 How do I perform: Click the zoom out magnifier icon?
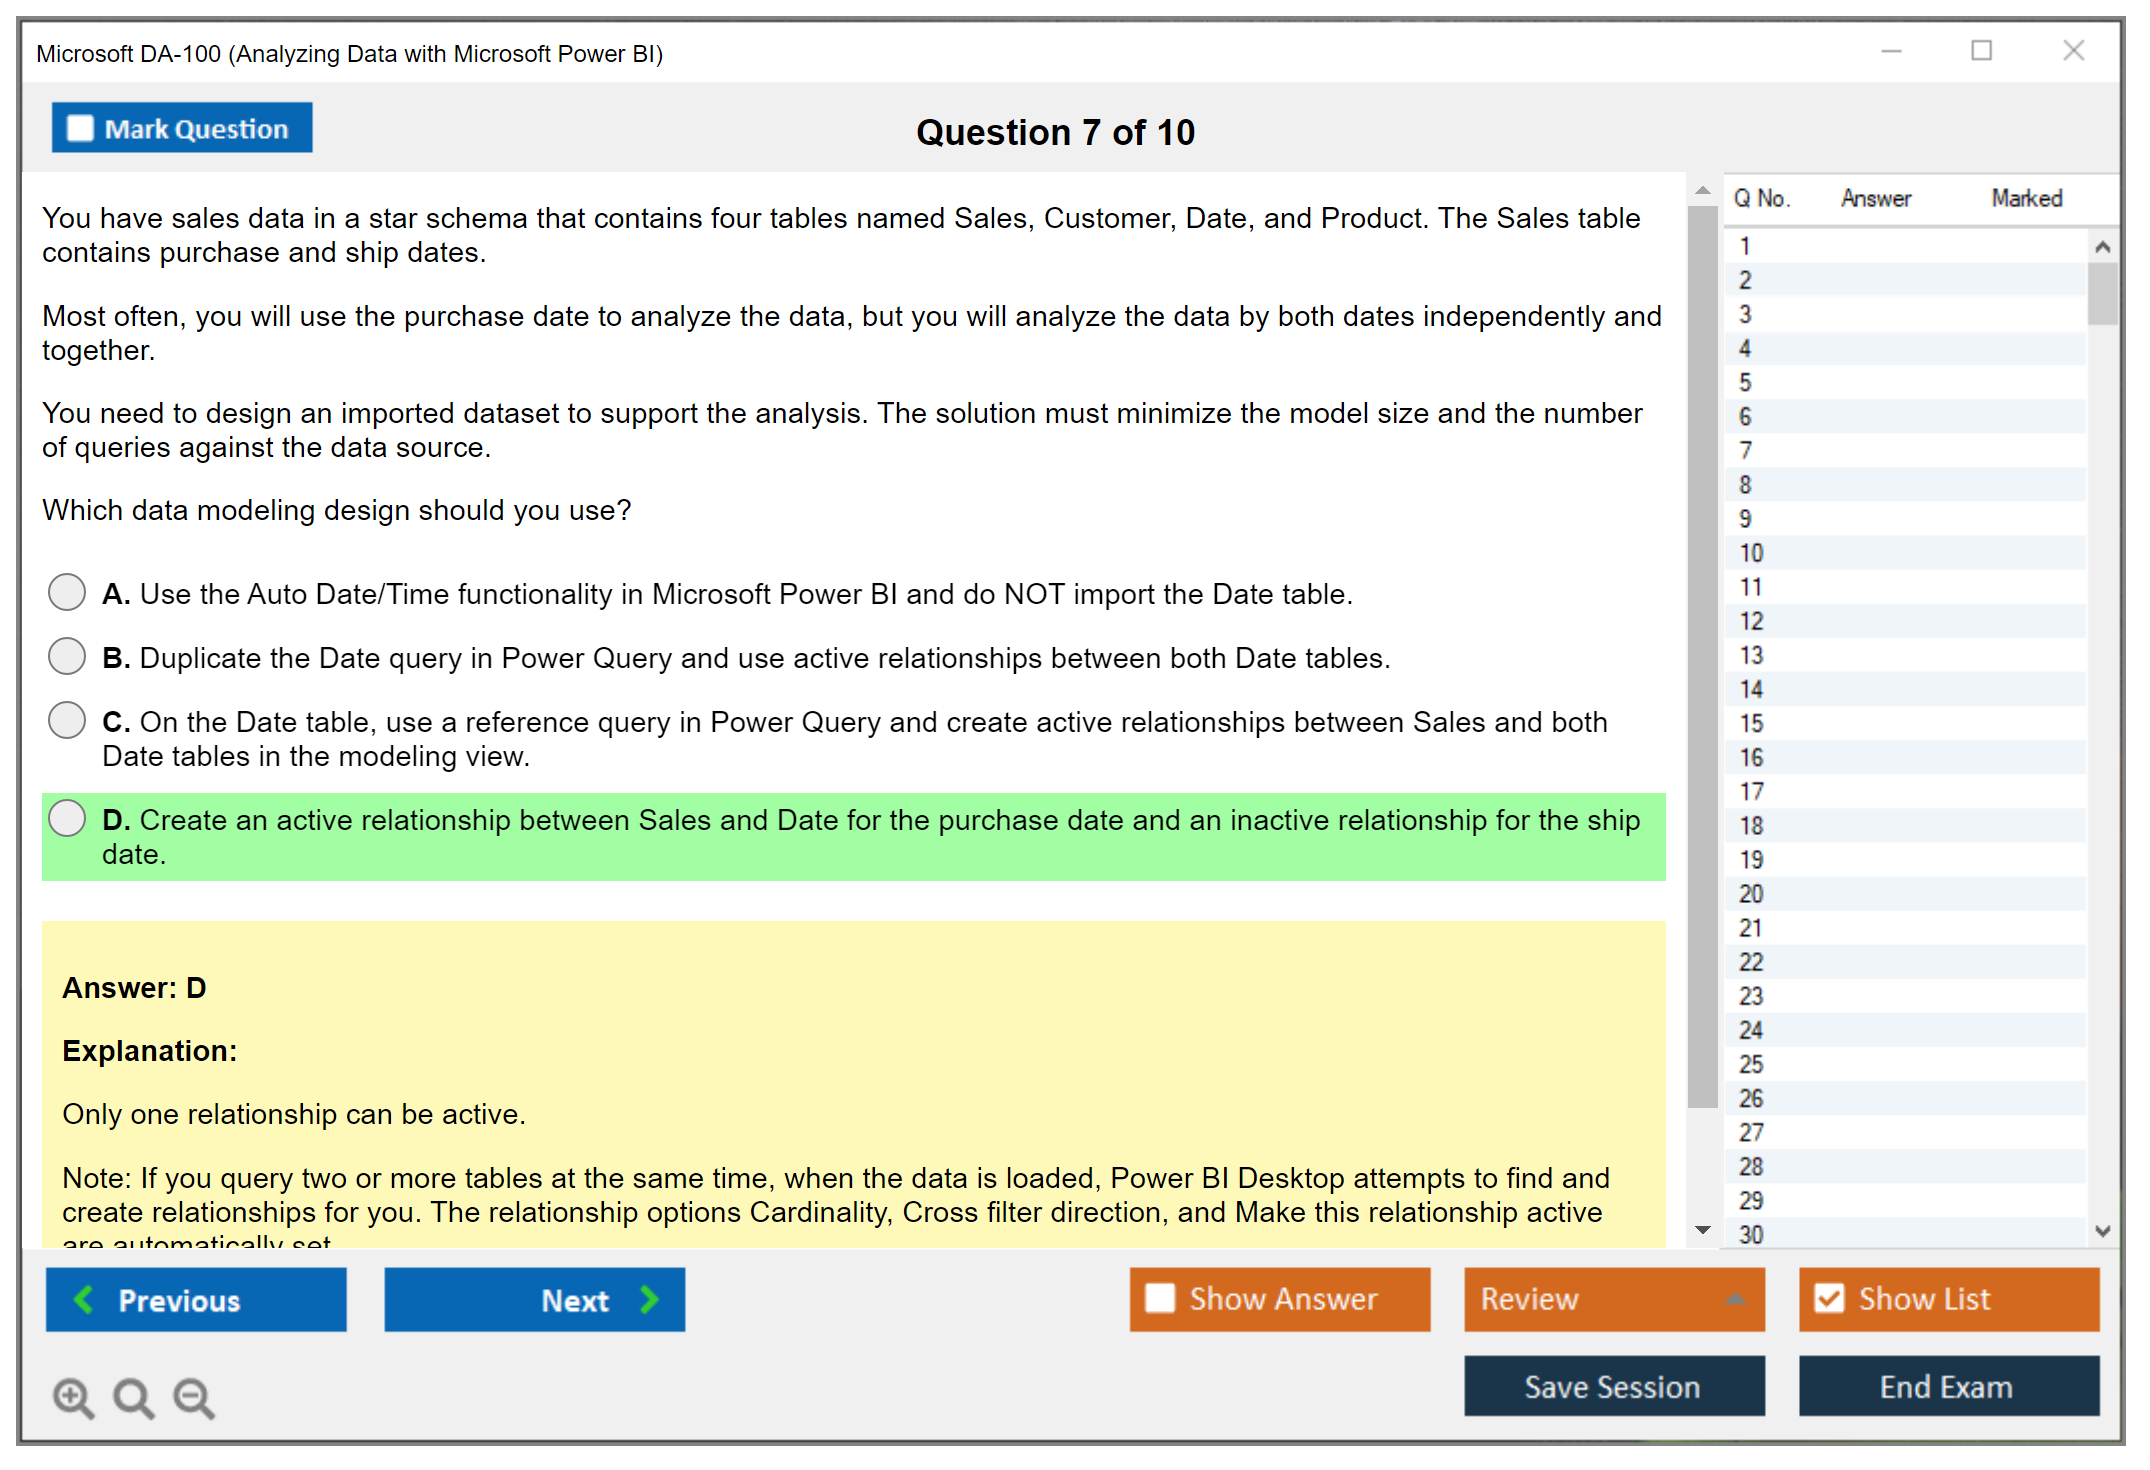pyautogui.click(x=193, y=1397)
